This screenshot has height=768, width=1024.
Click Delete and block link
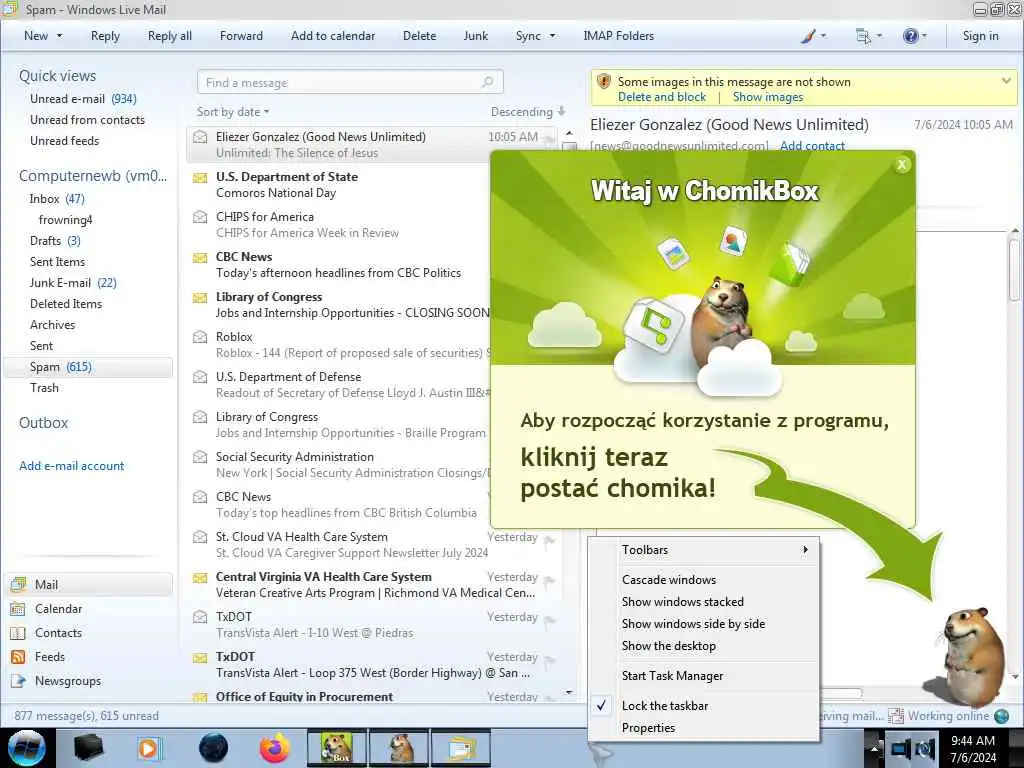[x=662, y=97]
